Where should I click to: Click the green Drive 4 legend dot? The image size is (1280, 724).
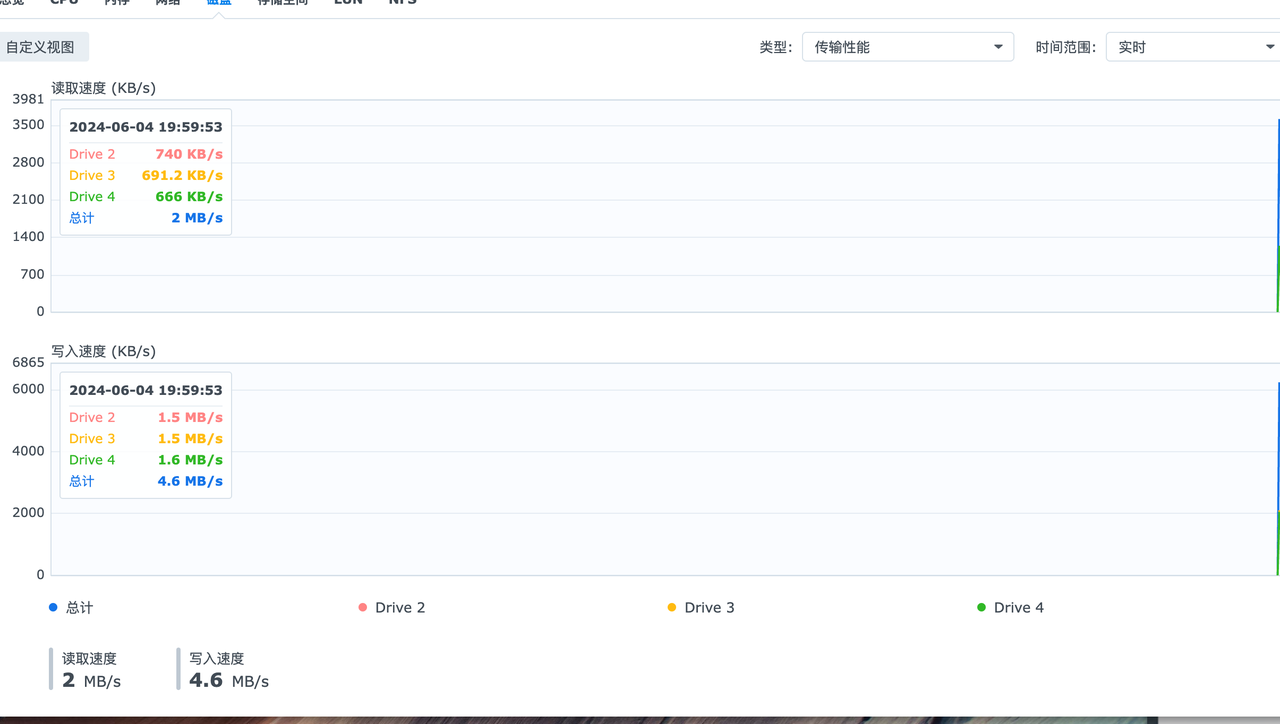(x=982, y=607)
